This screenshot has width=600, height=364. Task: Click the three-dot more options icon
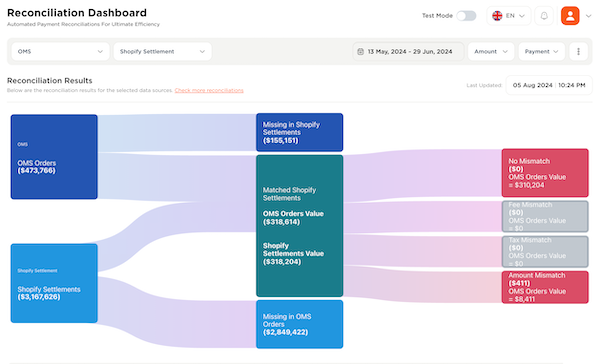tap(578, 51)
